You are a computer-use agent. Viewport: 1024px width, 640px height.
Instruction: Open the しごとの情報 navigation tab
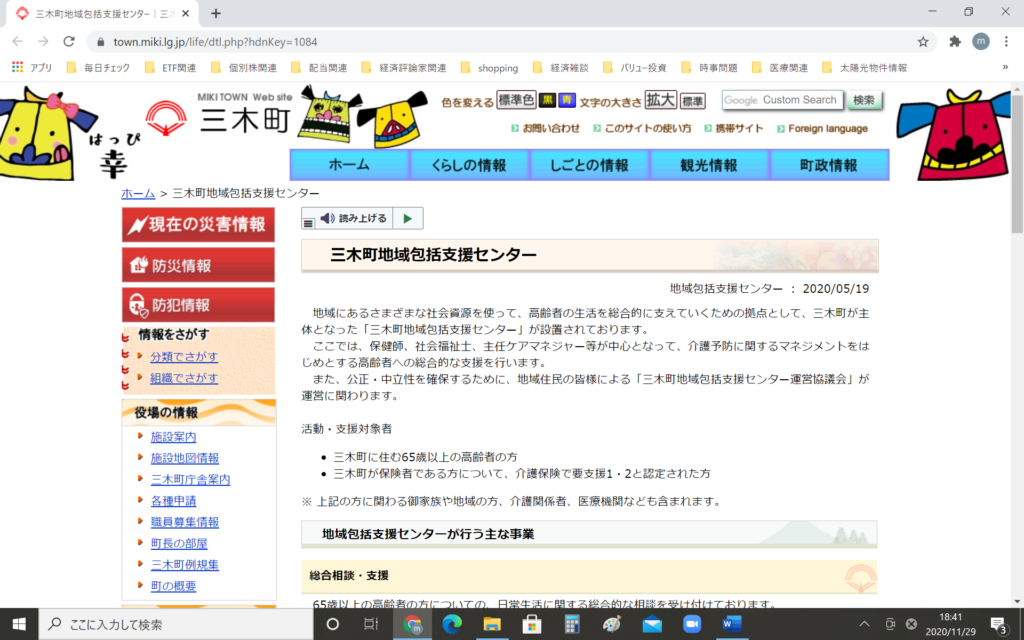pyautogui.click(x=589, y=165)
